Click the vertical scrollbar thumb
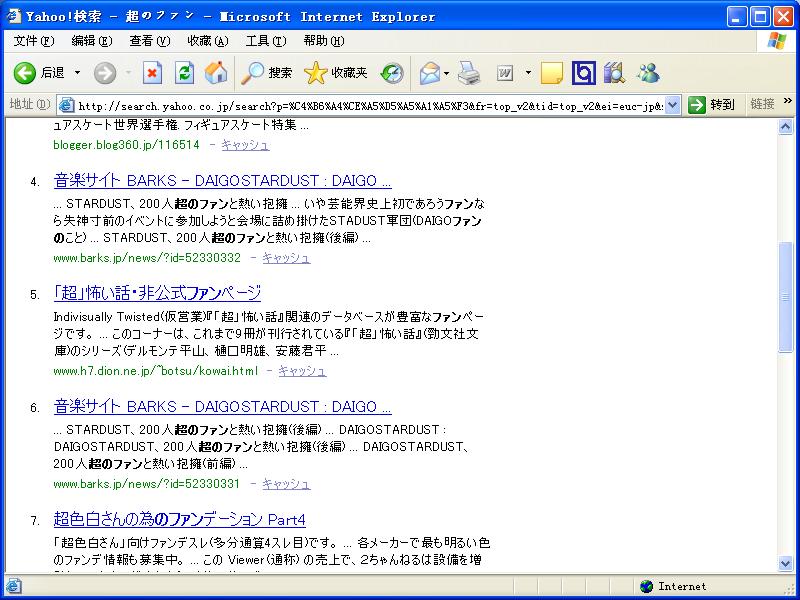800x600 pixels. tap(786, 297)
